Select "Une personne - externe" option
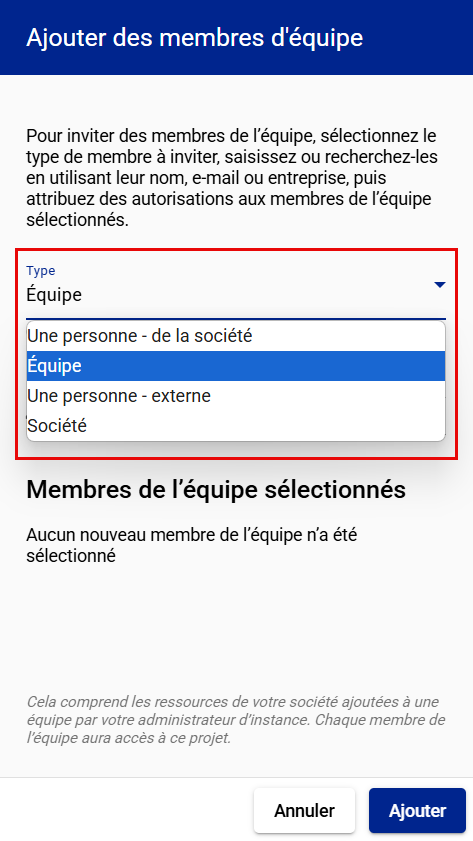Viewport: 473px width, 841px height. point(236,396)
